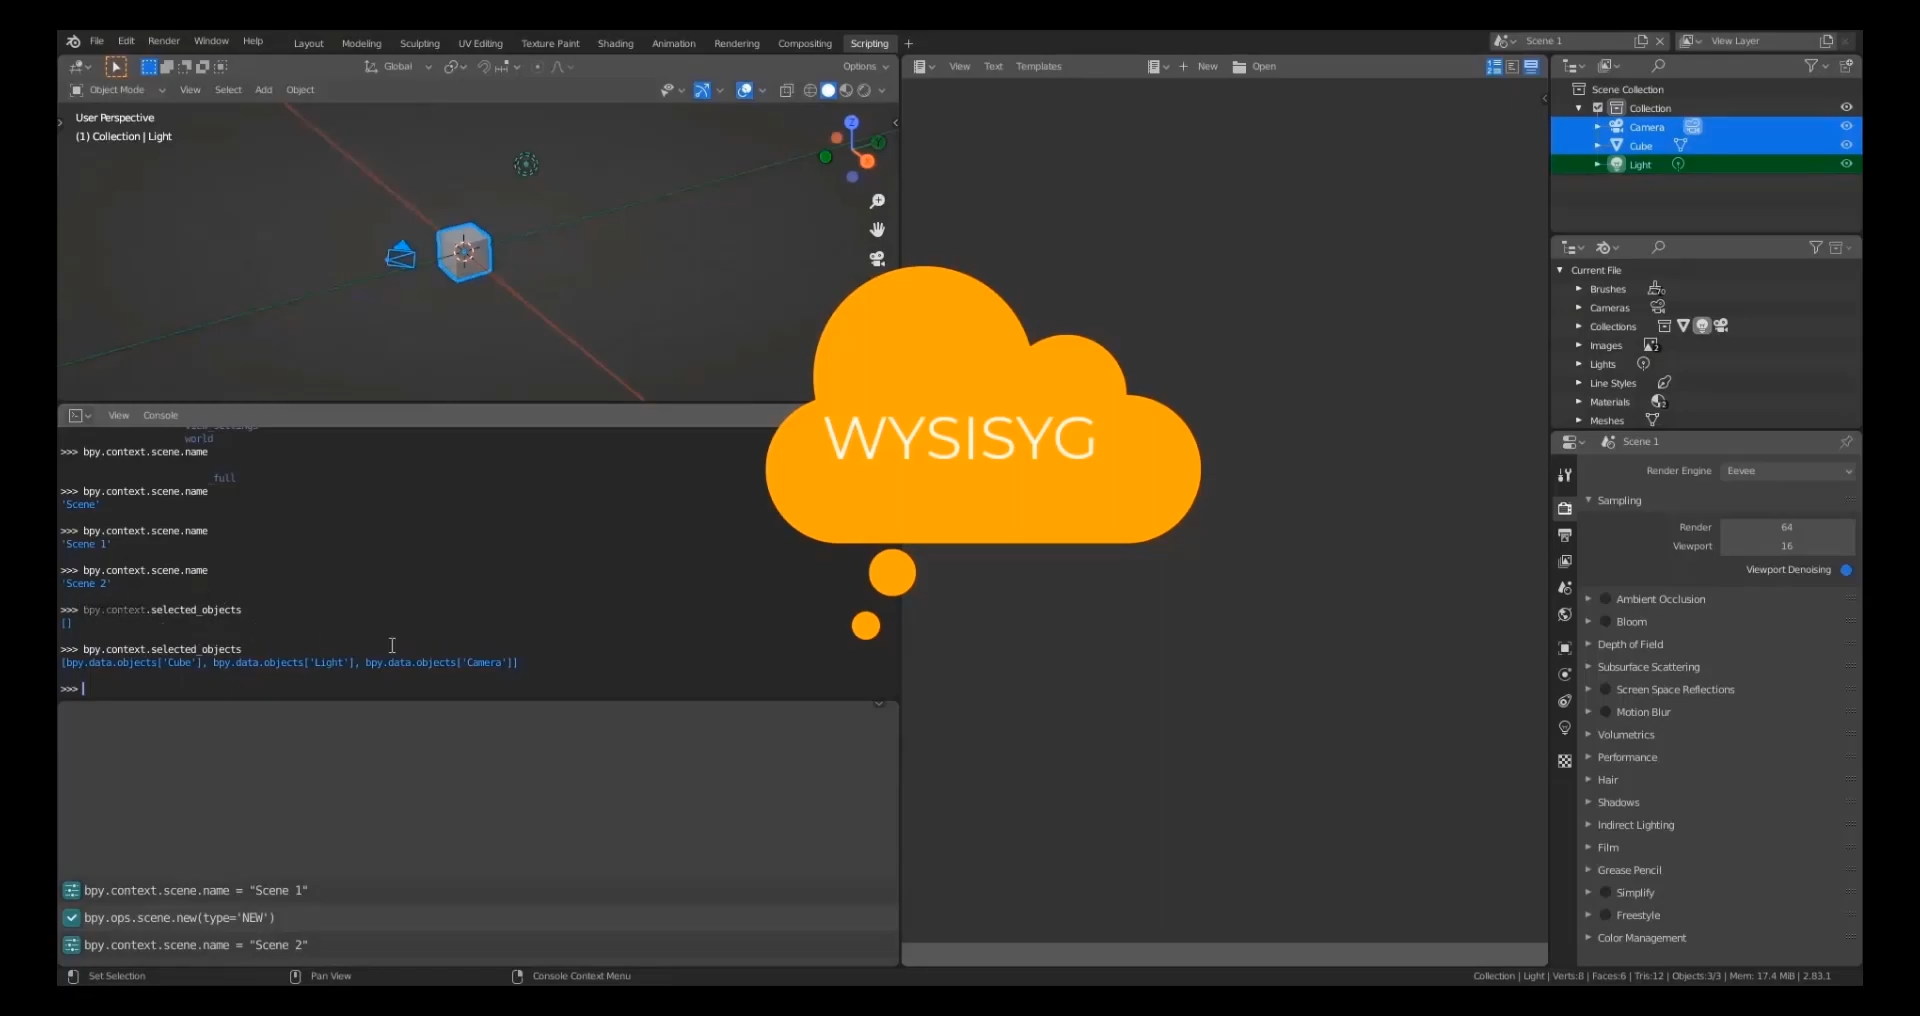Click the New button in text editor

click(x=1198, y=67)
